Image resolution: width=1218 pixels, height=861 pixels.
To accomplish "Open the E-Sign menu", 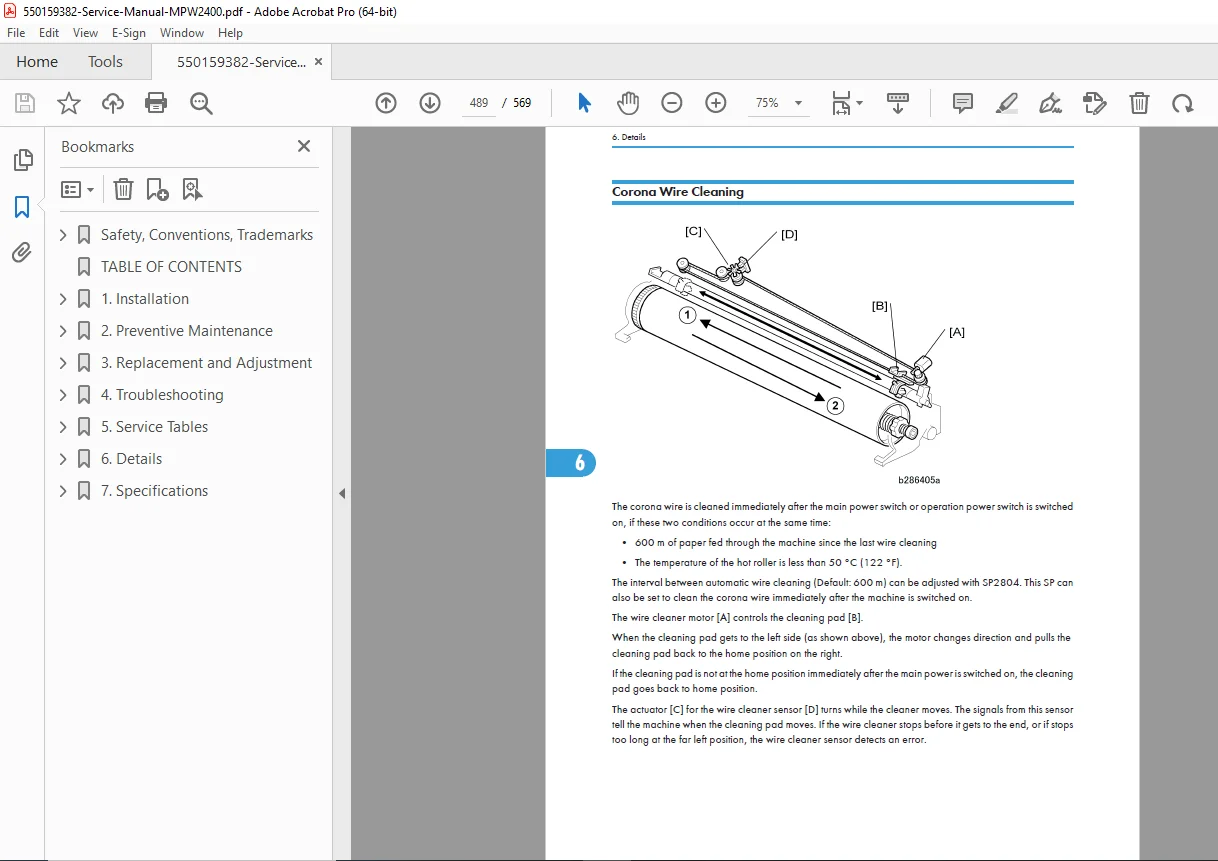I will 129,33.
